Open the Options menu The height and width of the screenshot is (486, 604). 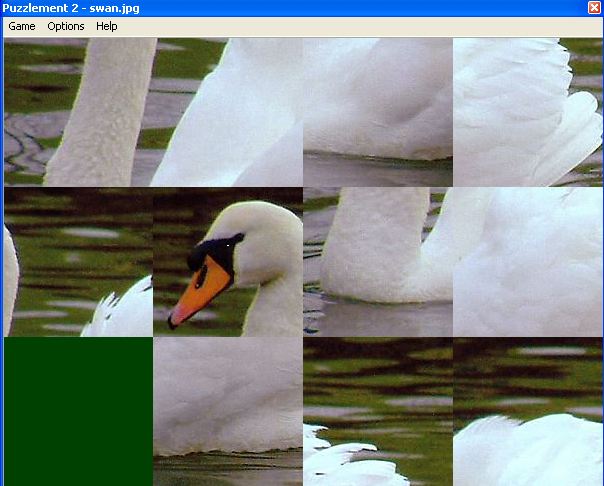66,26
